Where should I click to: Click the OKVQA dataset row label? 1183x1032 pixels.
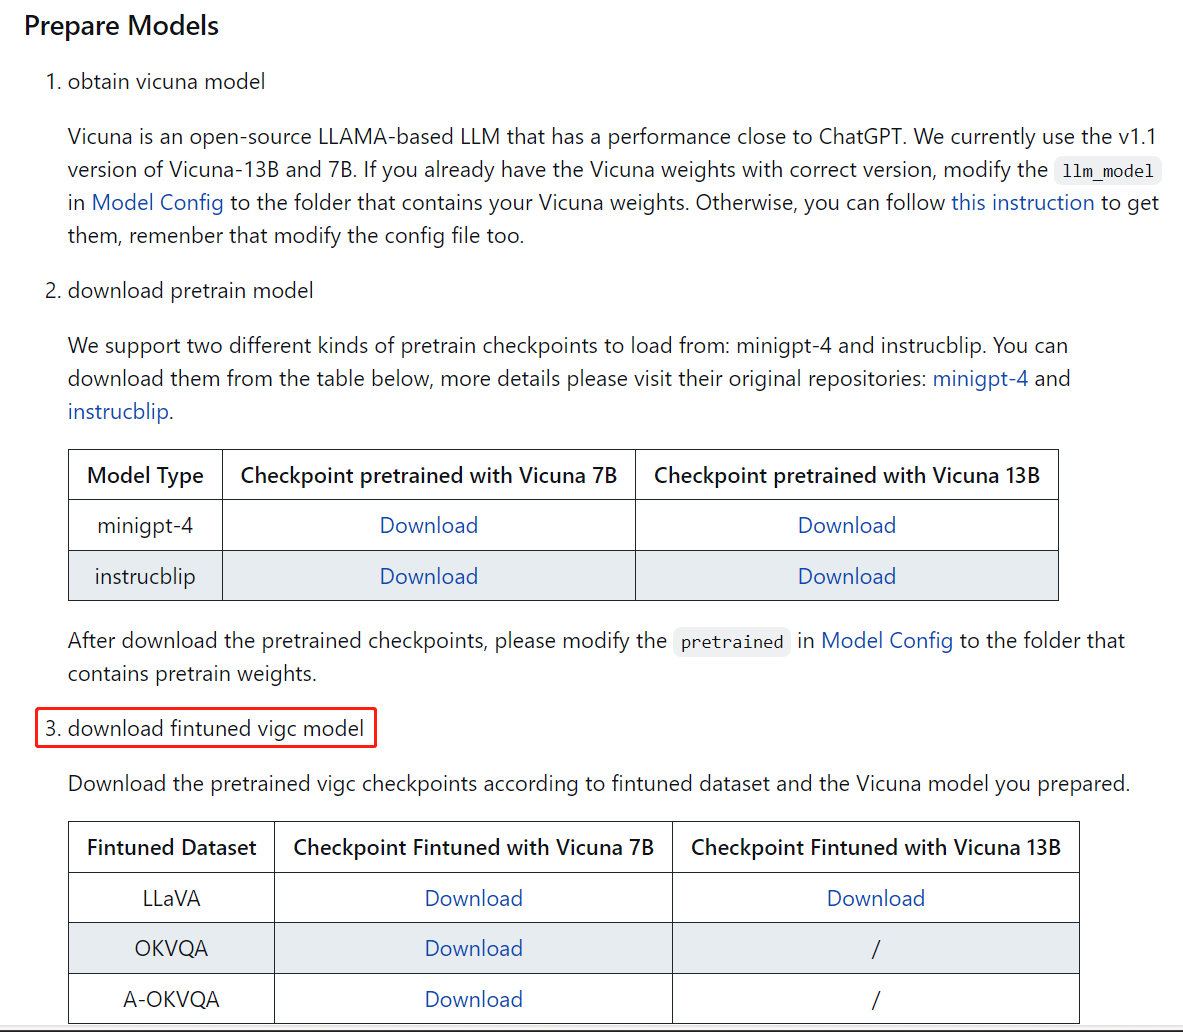pyautogui.click(x=170, y=948)
